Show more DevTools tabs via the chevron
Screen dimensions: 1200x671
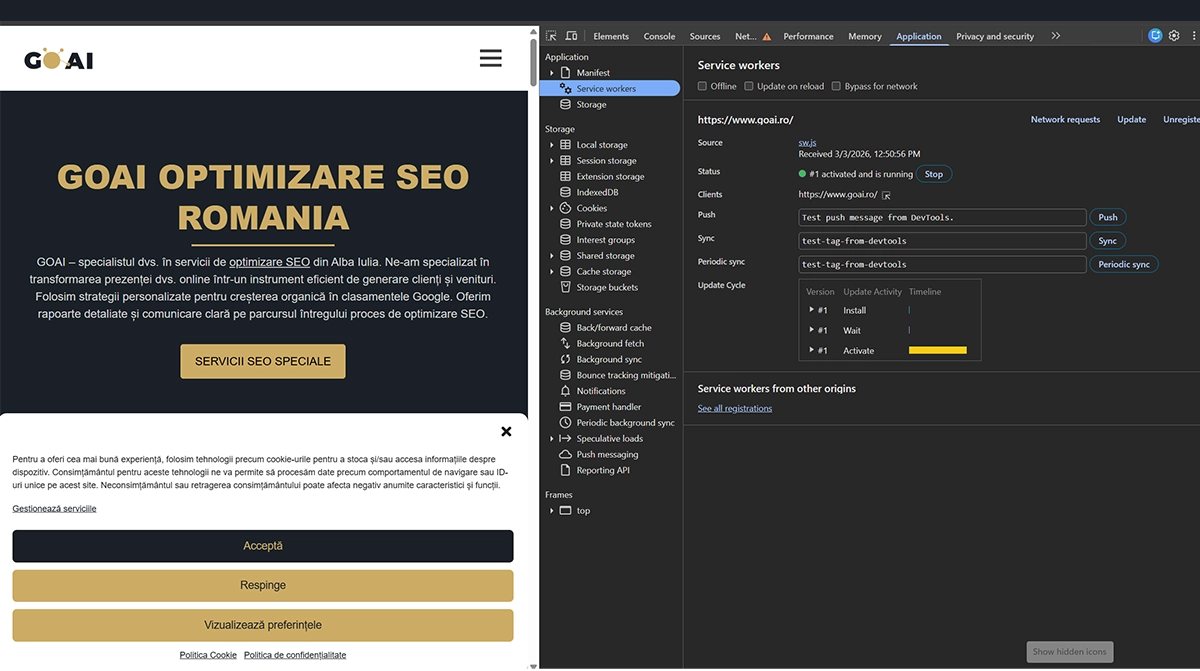1055,36
